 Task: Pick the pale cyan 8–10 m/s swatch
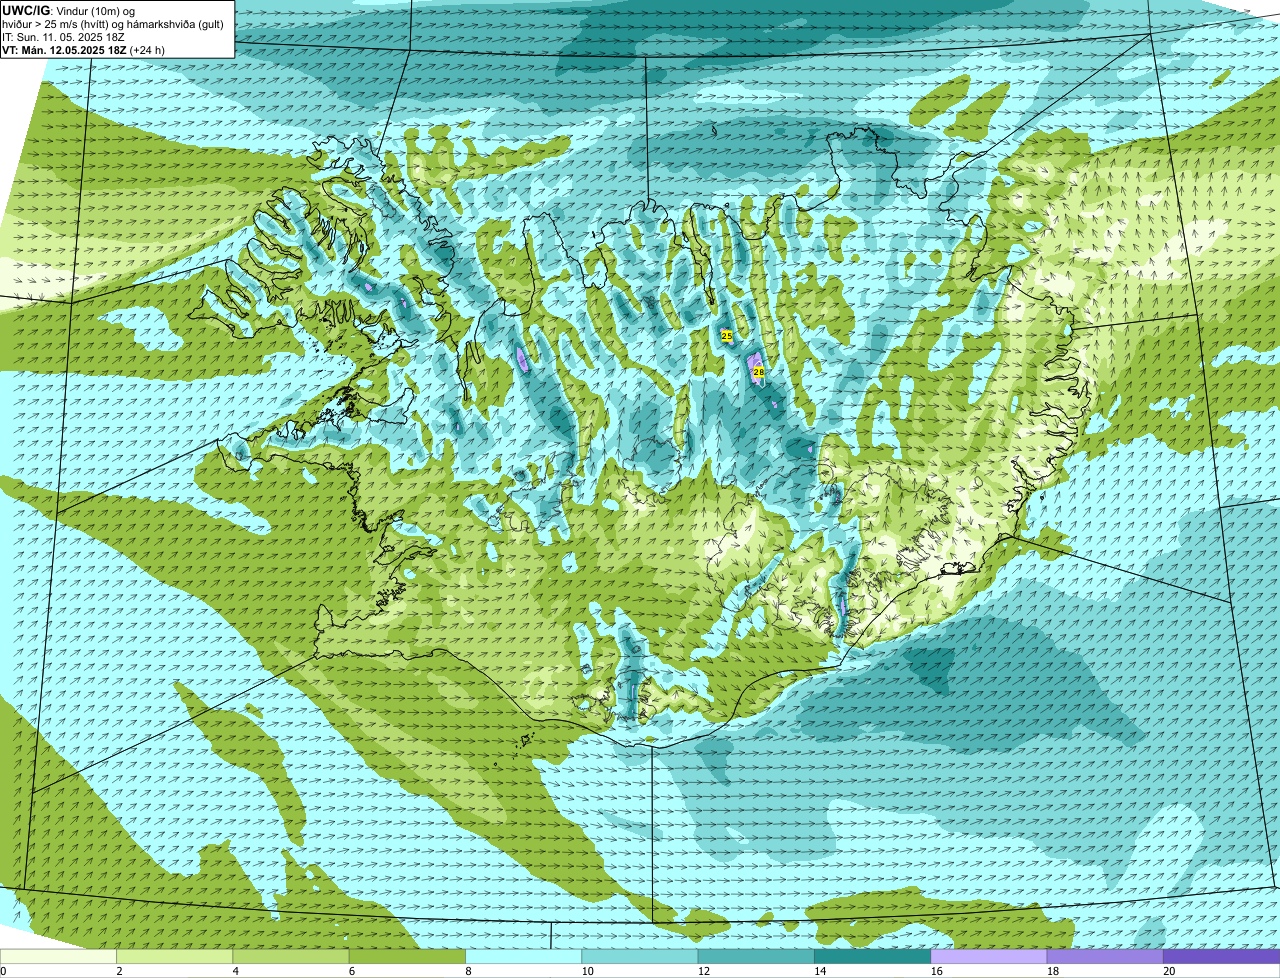[524, 956]
